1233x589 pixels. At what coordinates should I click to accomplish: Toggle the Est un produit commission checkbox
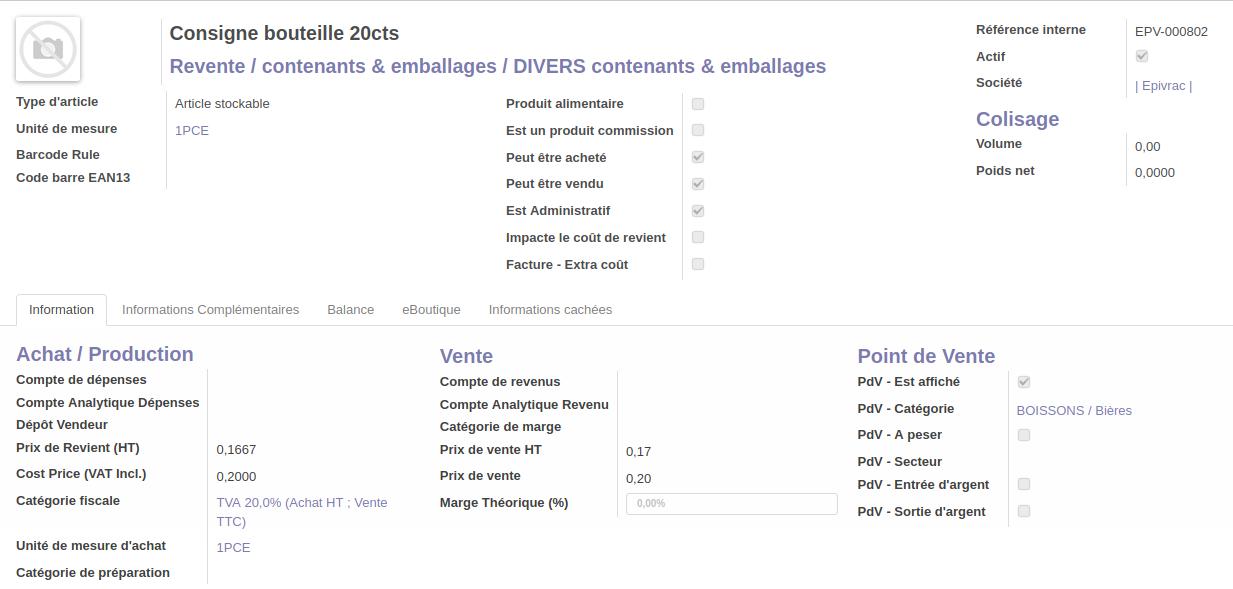[698, 130]
